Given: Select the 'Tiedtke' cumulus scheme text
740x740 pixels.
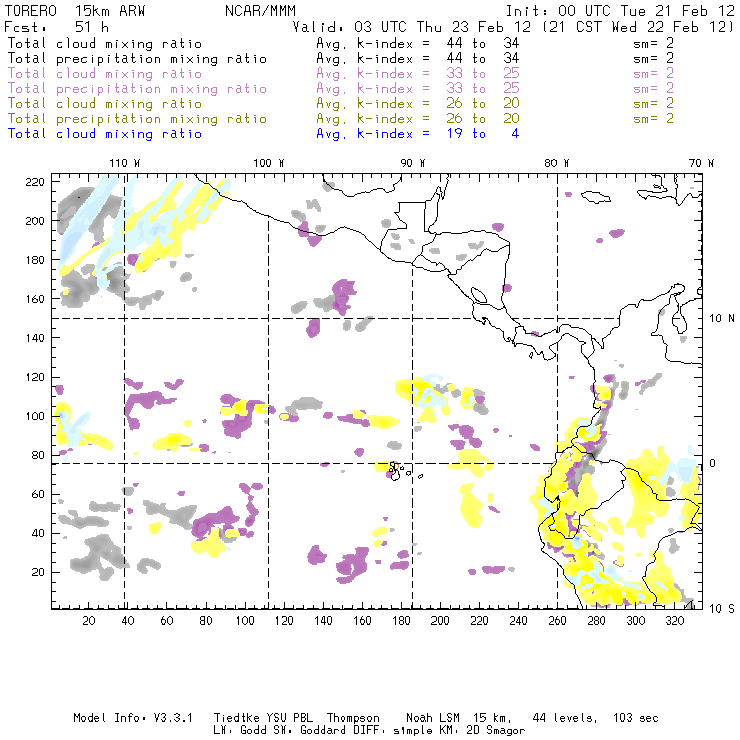Looking at the screenshot, I should tap(236, 718).
